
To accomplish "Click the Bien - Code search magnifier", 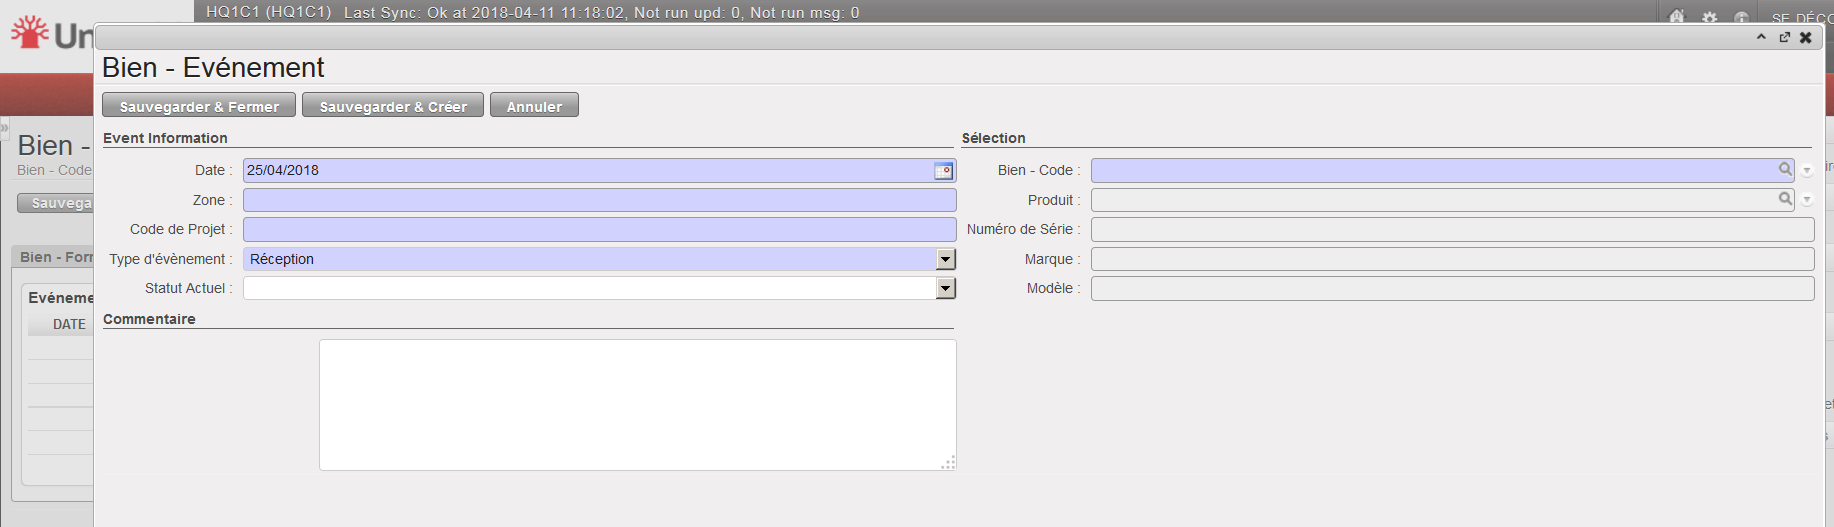I will click(1785, 170).
